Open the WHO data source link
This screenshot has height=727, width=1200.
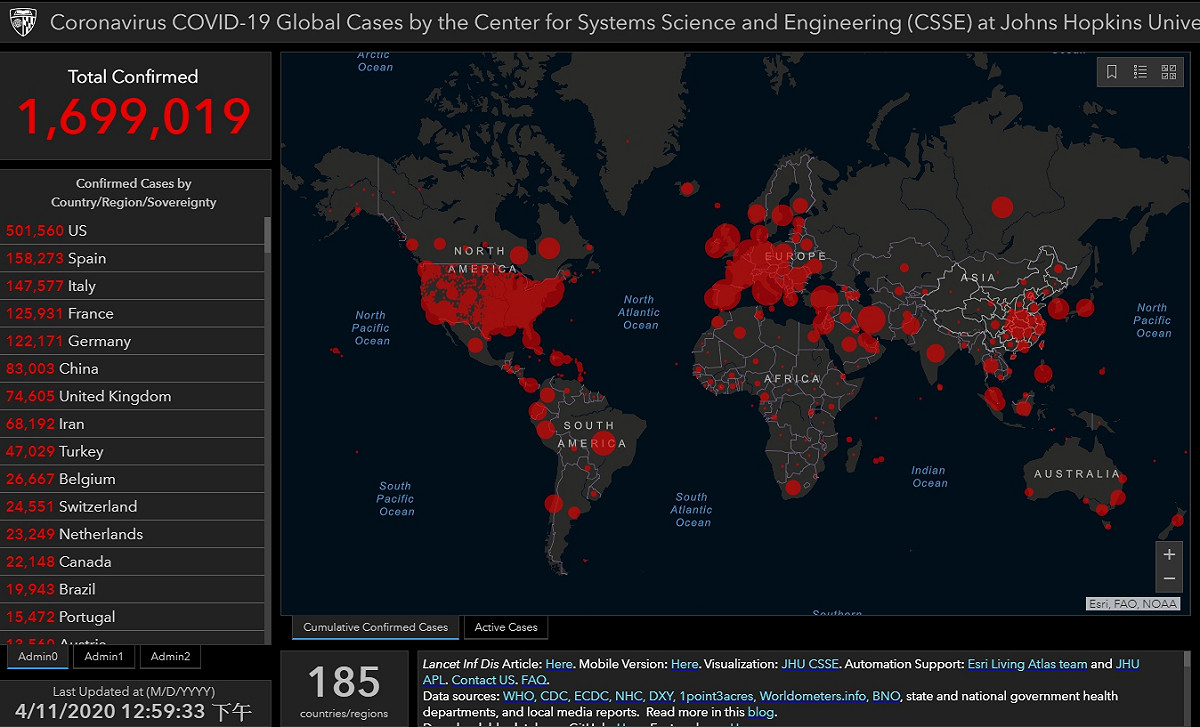pos(519,696)
